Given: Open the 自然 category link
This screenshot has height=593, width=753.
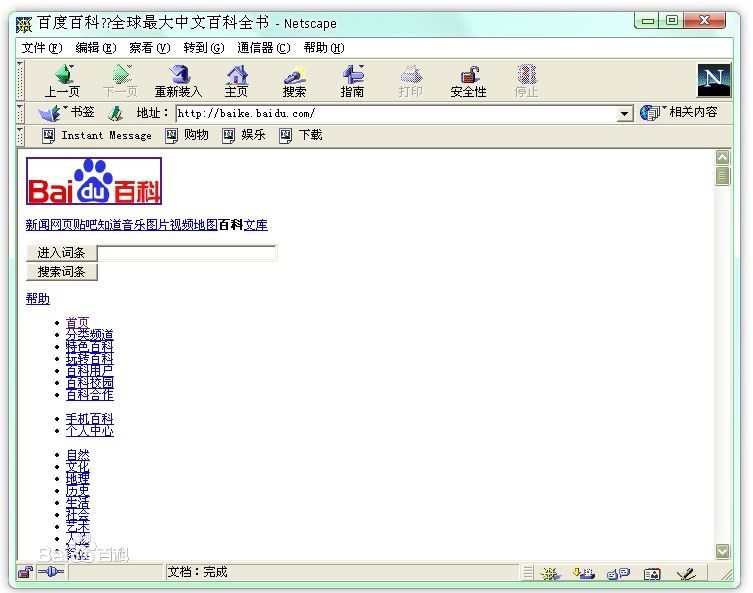Looking at the screenshot, I should pyautogui.click(x=78, y=455).
